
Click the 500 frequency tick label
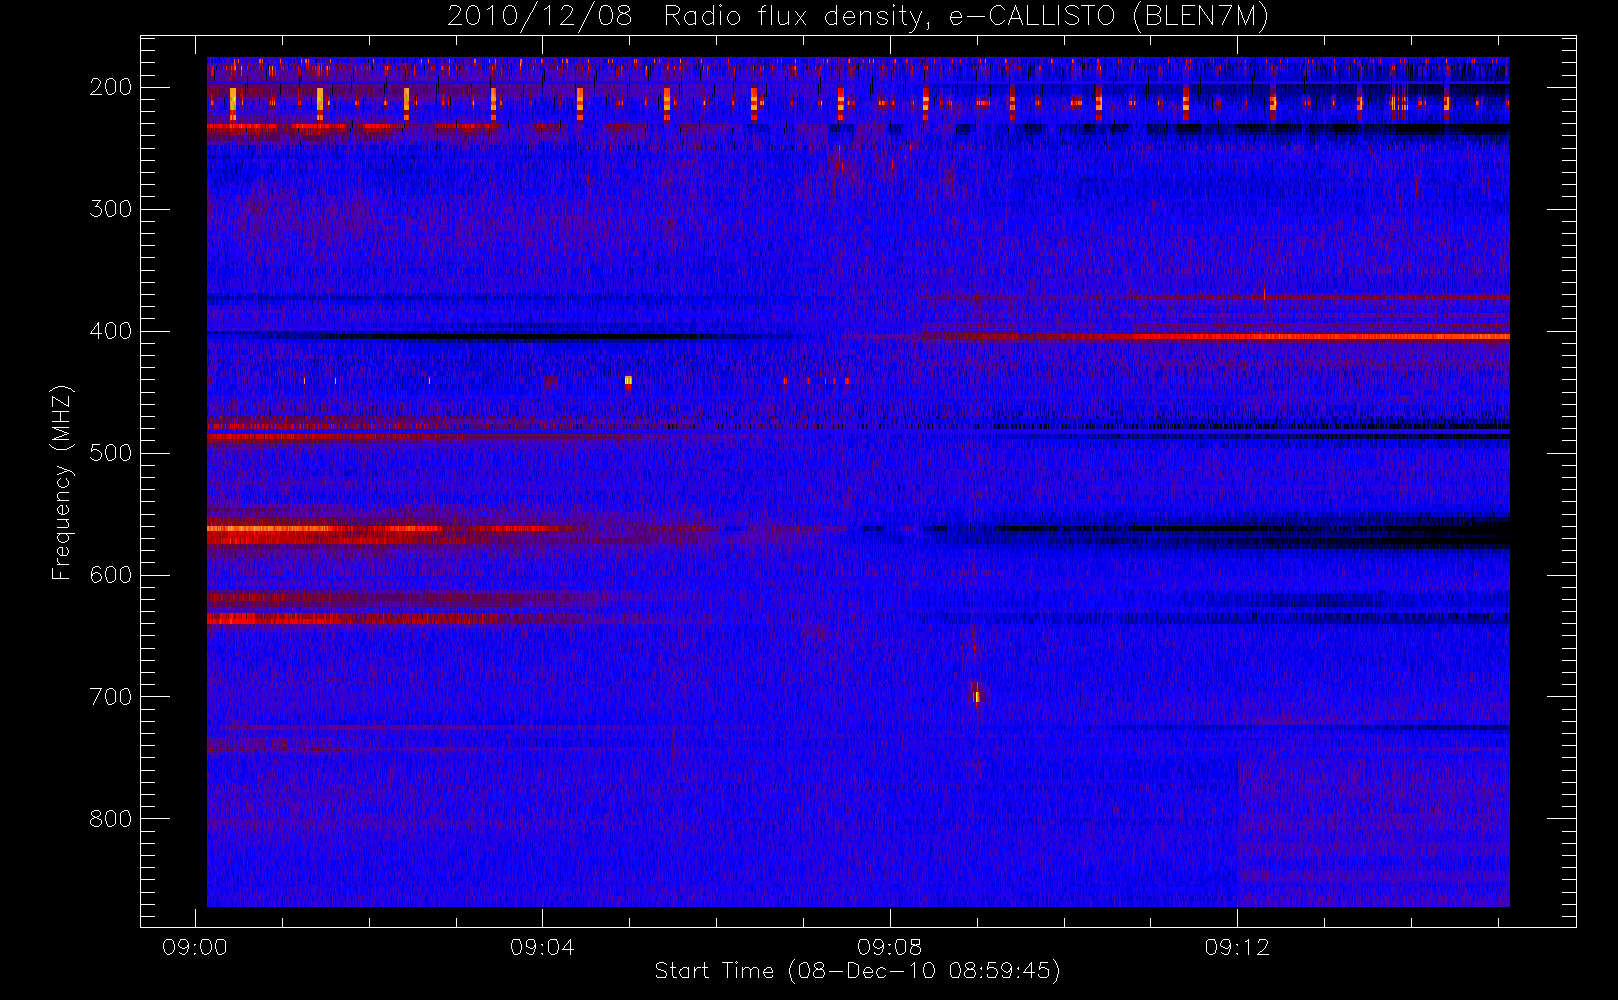110,453
